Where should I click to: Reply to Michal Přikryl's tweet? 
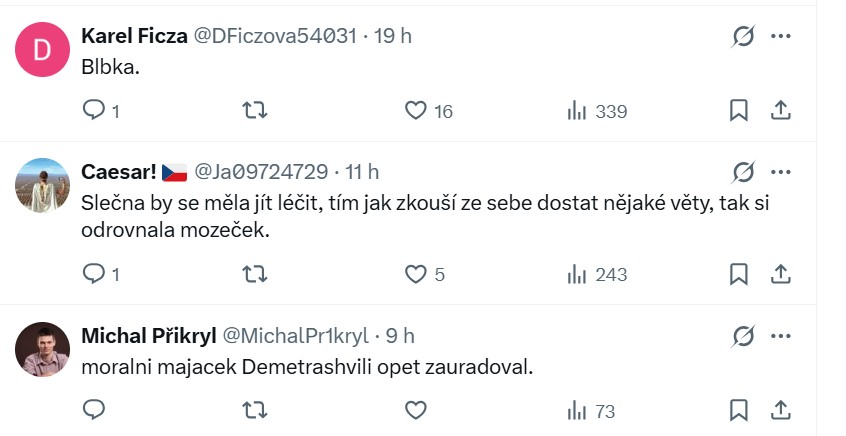click(x=93, y=410)
